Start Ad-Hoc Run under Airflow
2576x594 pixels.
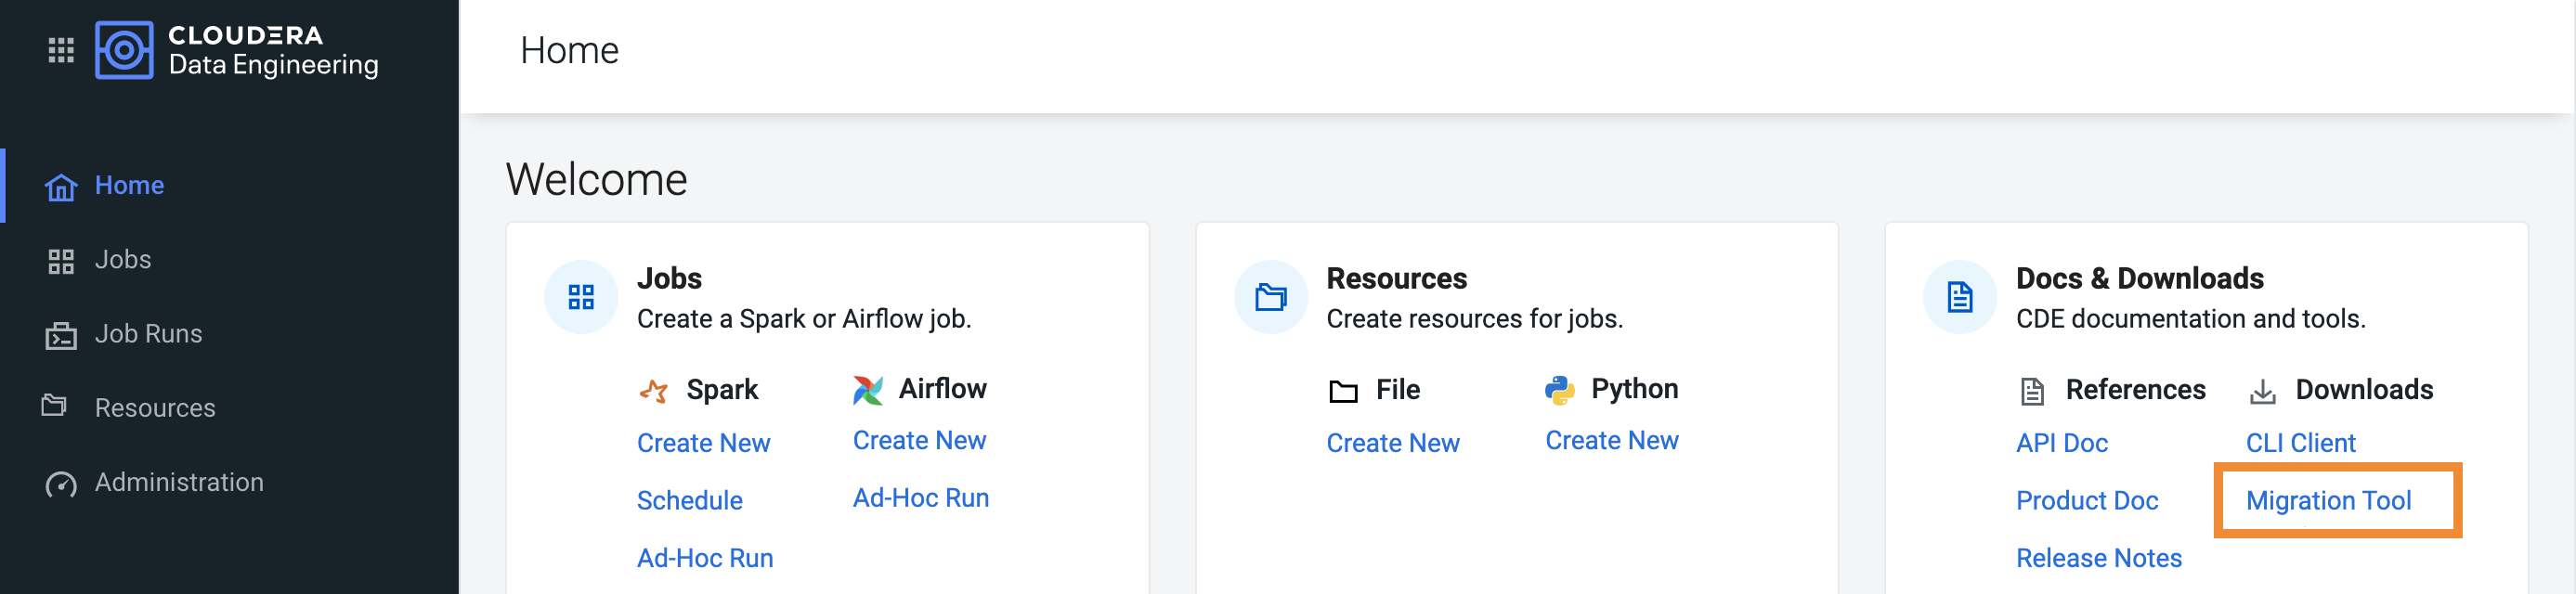click(x=921, y=498)
